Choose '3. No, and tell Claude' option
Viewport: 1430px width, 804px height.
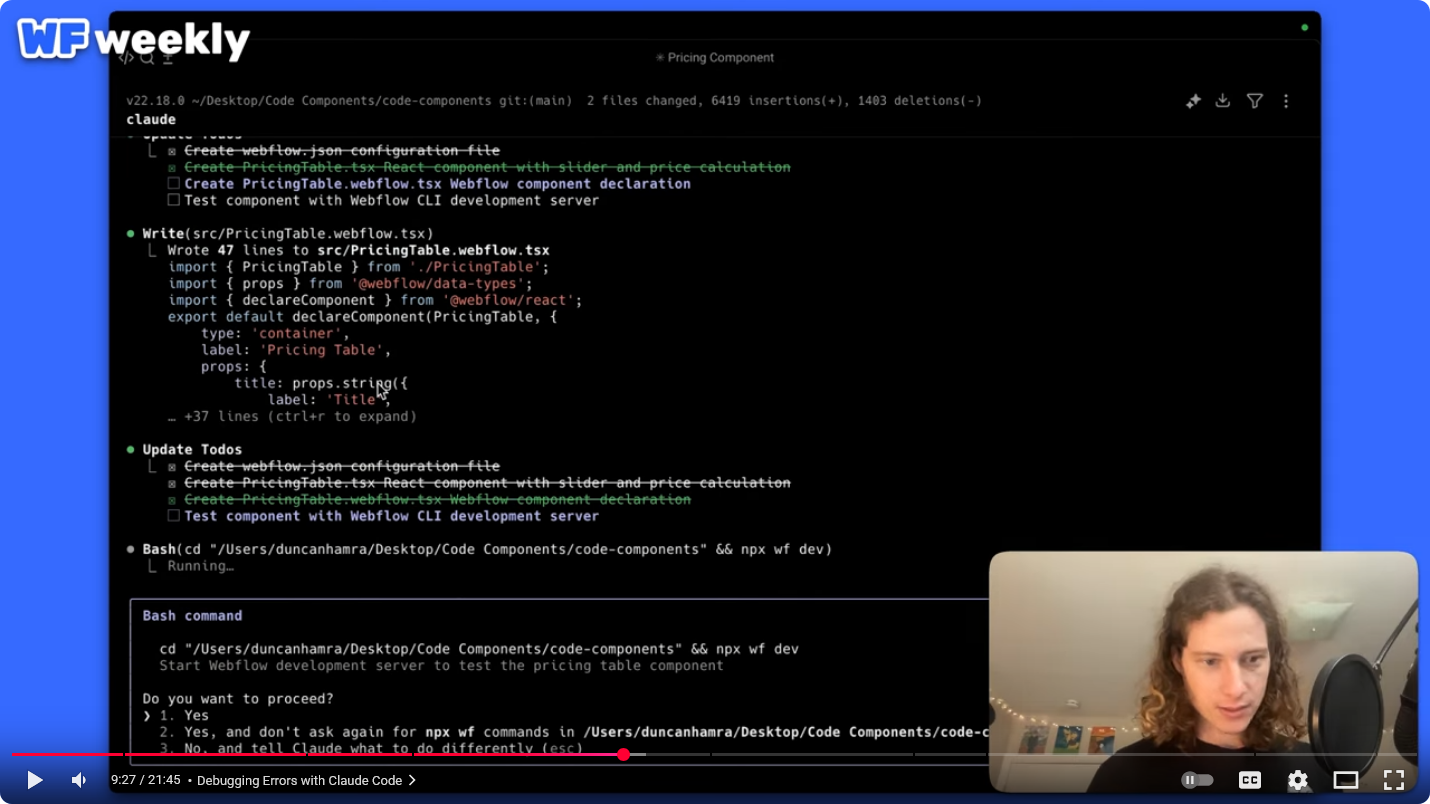tap(370, 749)
